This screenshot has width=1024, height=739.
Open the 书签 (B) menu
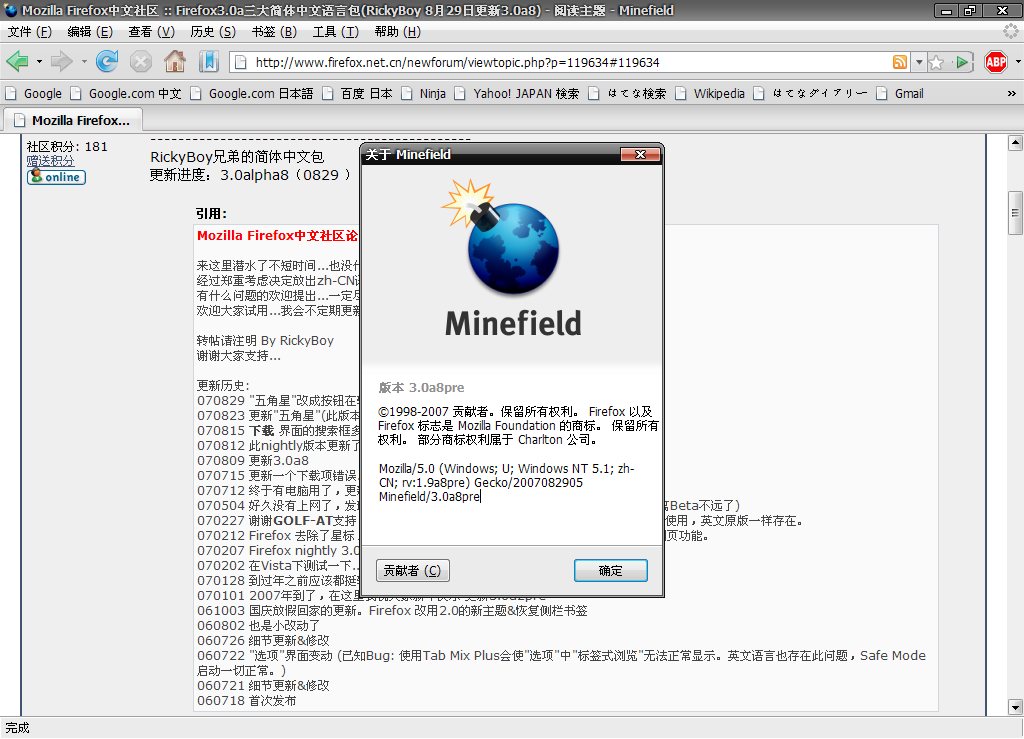click(274, 31)
